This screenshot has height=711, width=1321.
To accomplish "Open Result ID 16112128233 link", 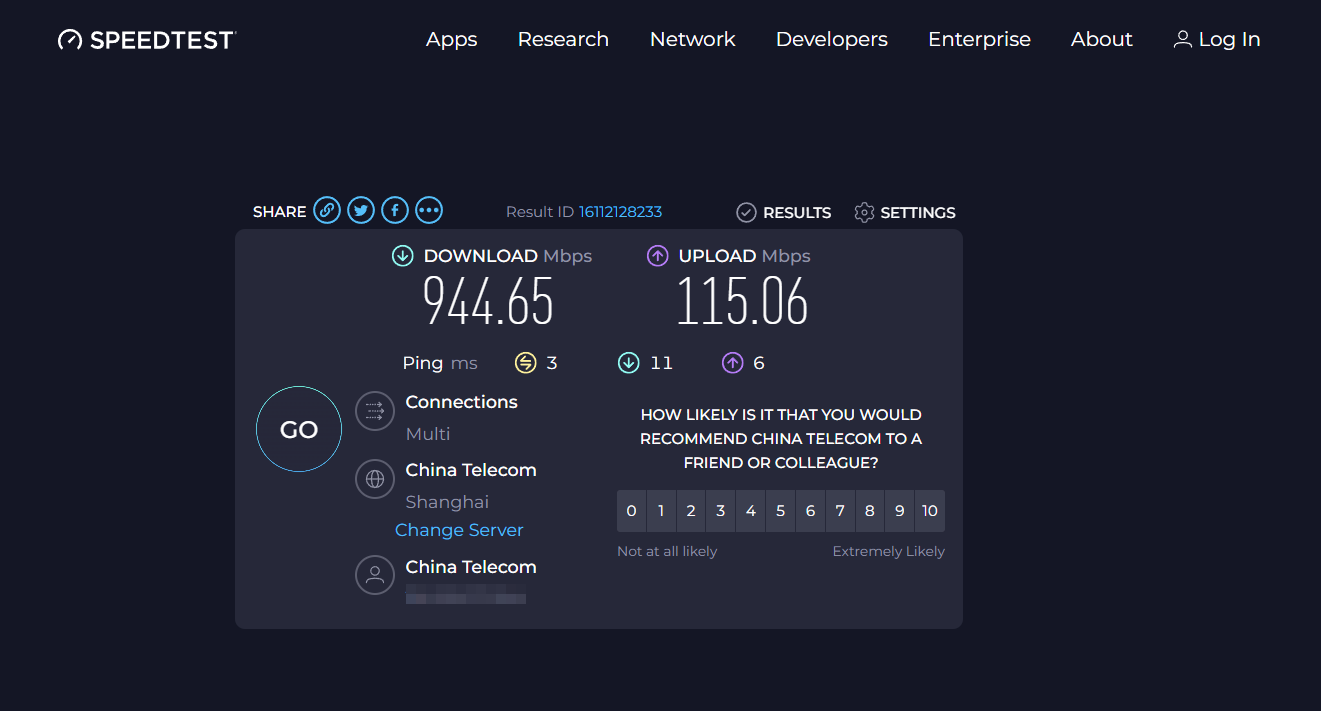I will (x=620, y=212).
